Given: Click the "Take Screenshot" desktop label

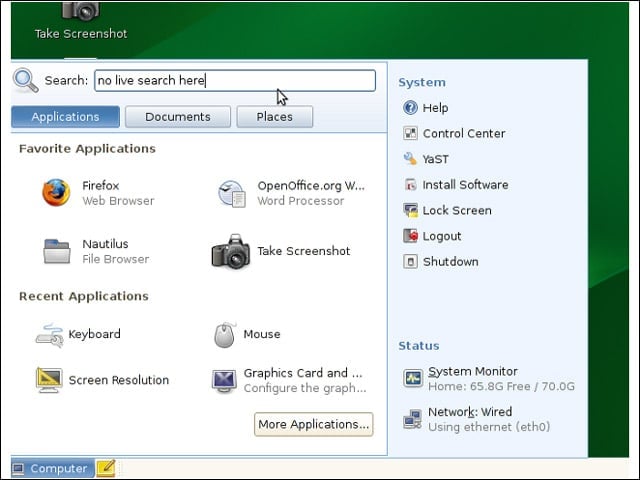Looking at the screenshot, I should coord(81,33).
